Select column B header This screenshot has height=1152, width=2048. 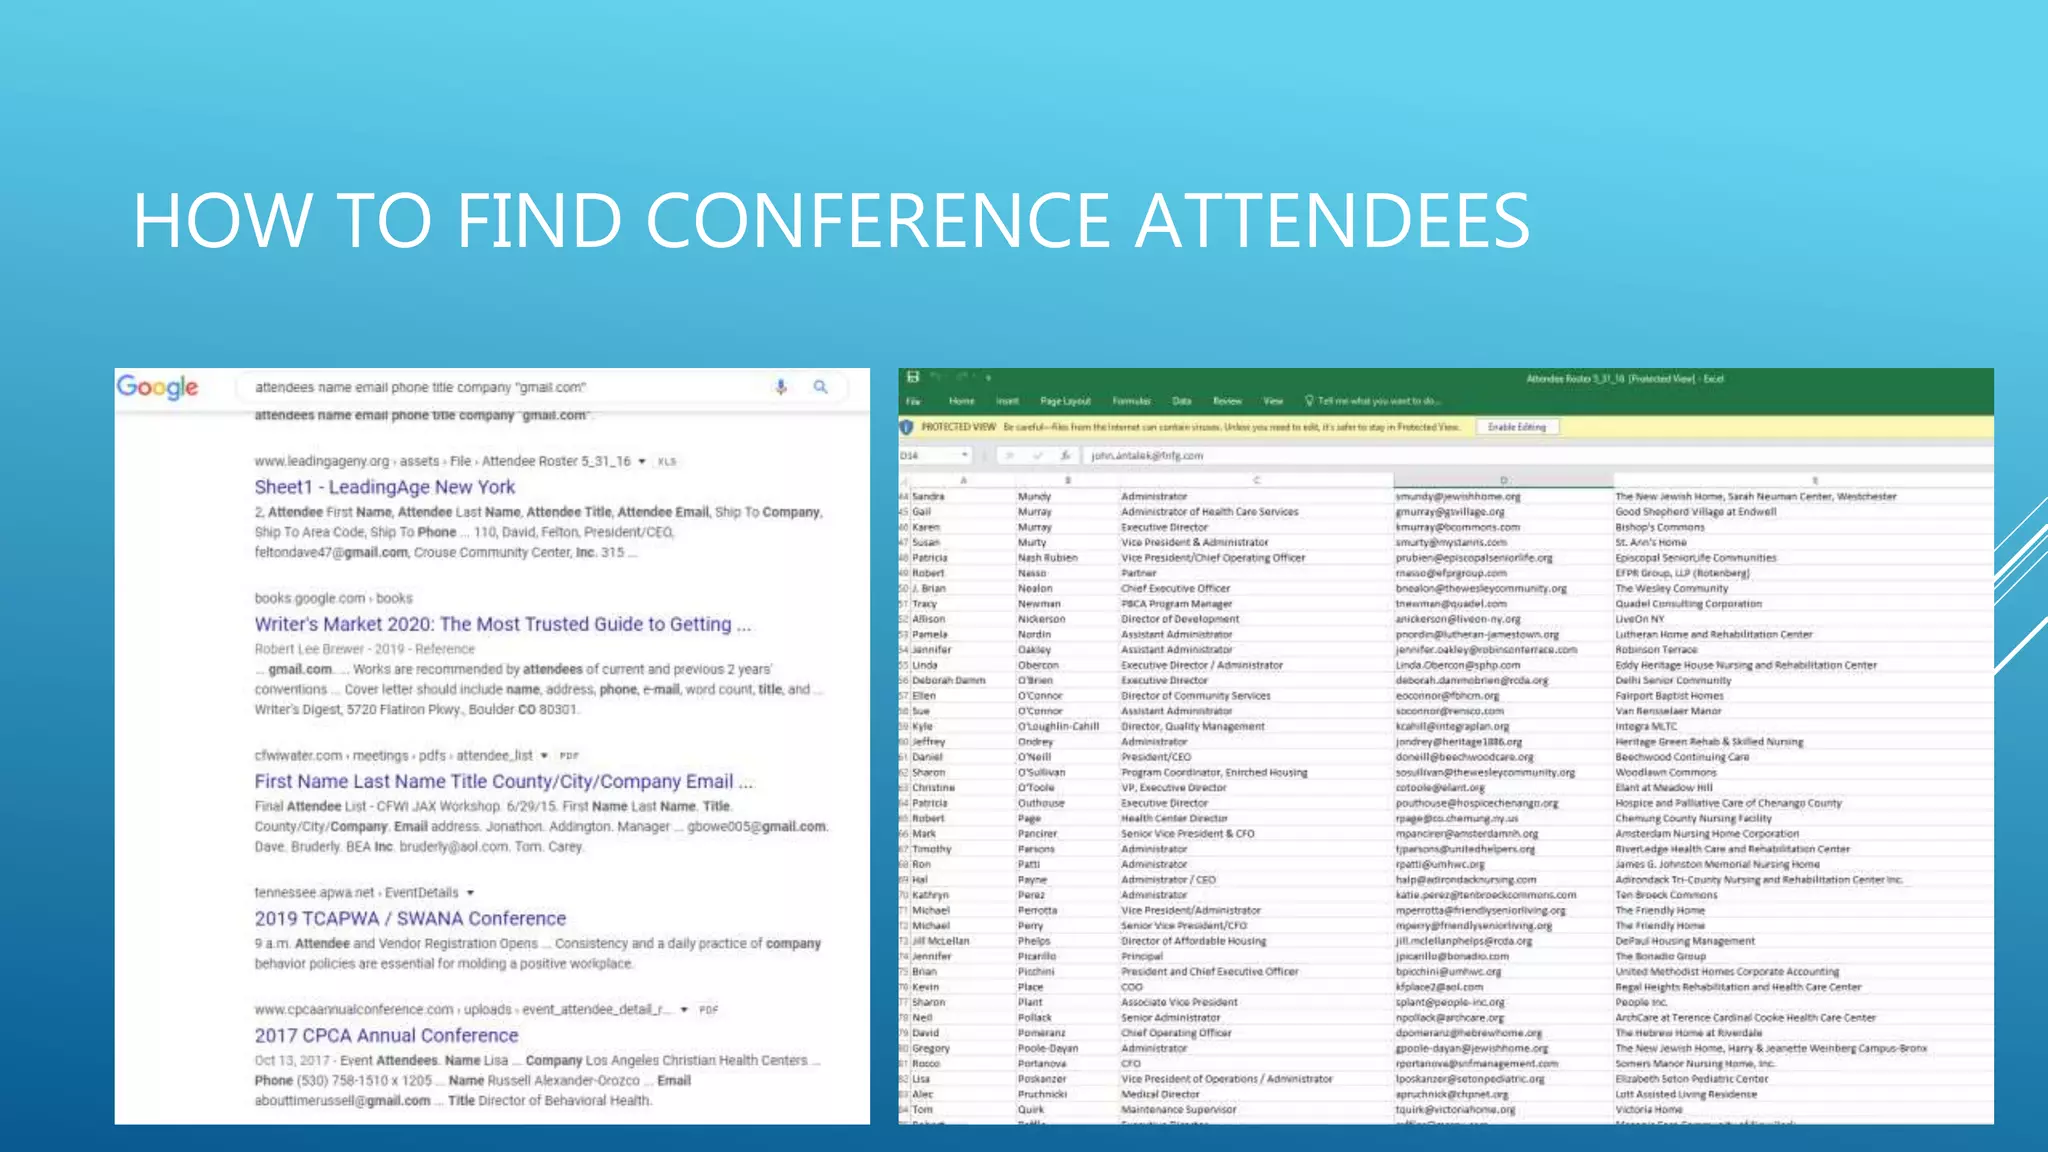[x=1067, y=481]
